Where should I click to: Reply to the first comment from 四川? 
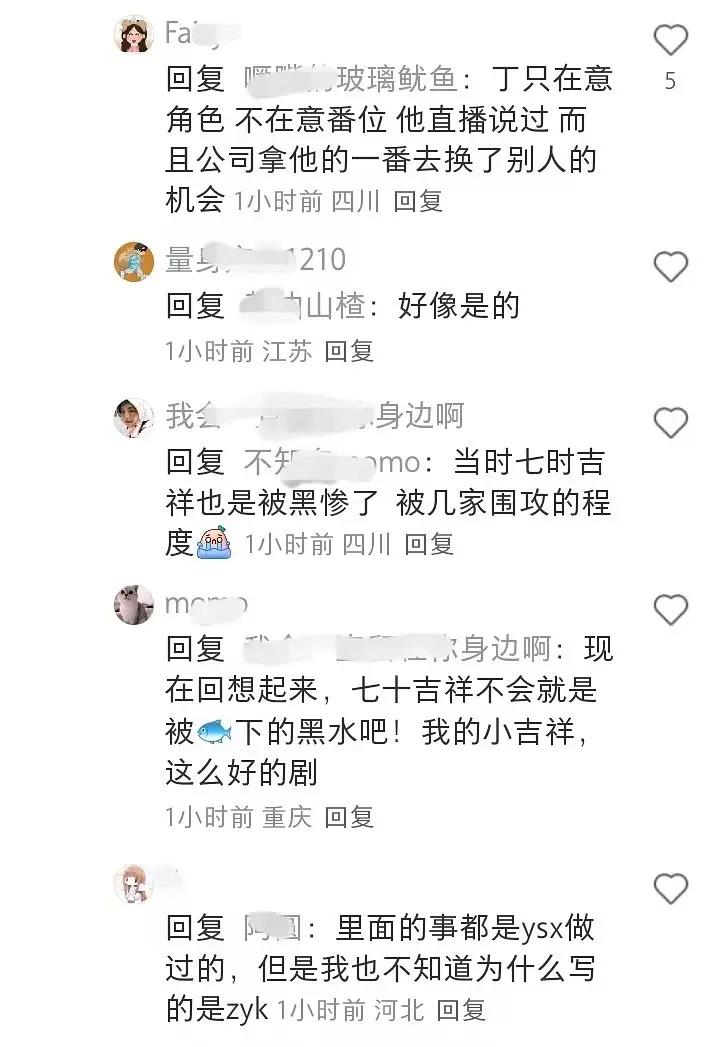[x=417, y=201]
